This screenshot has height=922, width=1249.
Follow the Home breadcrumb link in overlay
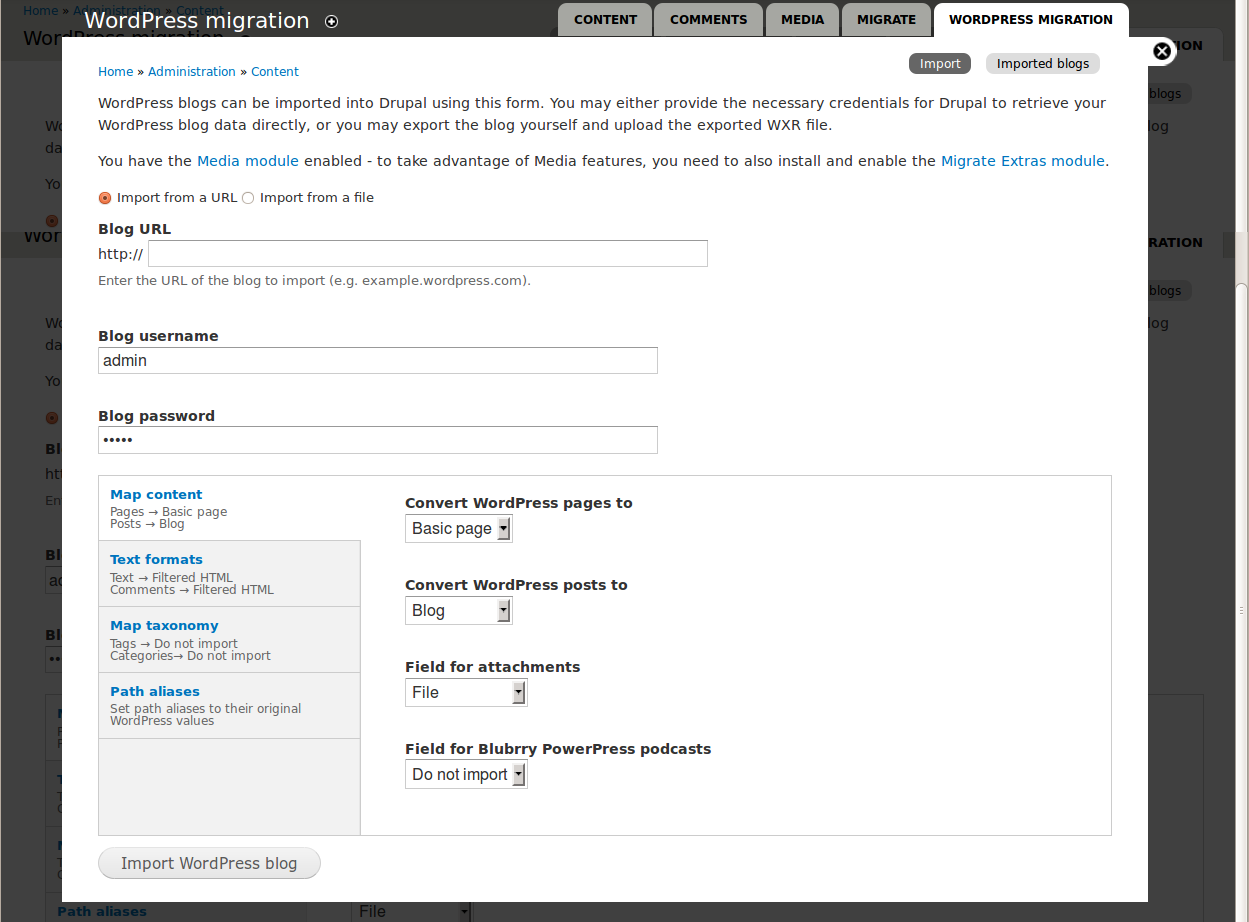pos(116,72)
